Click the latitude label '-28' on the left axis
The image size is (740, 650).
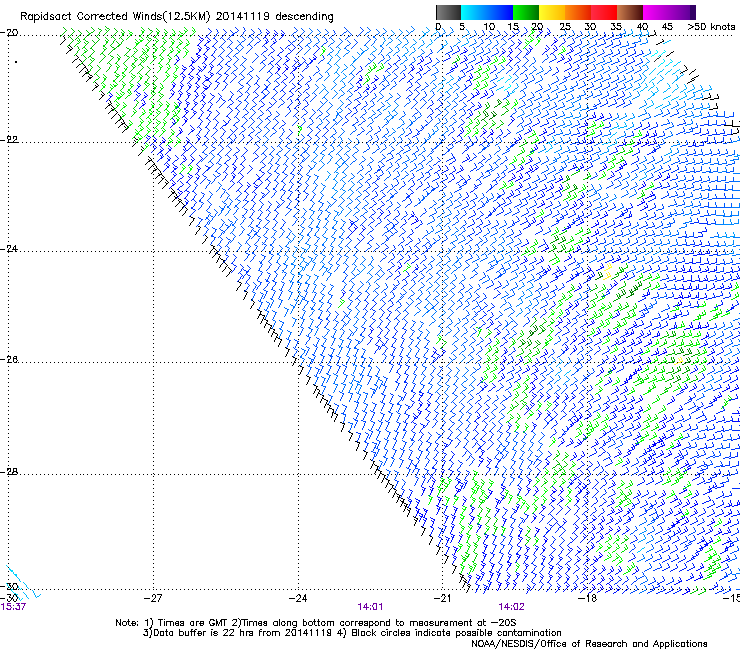9,471
